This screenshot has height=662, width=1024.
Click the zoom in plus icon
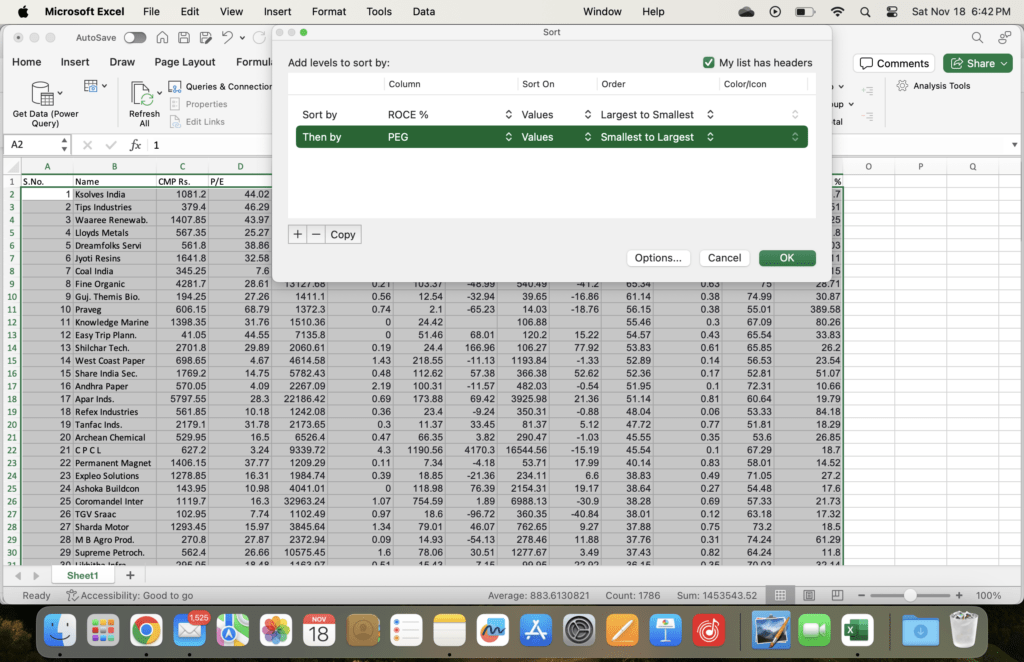[959, 595]
